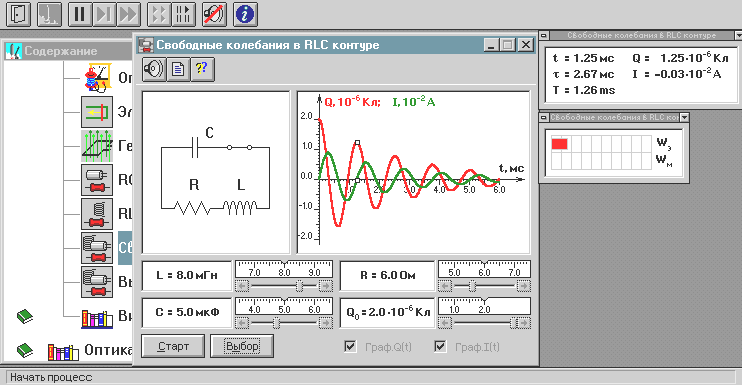Select the green field lines tree item 'Ге'
Image resolution: width=742 pixels, height=385 pixels.
pyautogui.click(x=97, y=146)
